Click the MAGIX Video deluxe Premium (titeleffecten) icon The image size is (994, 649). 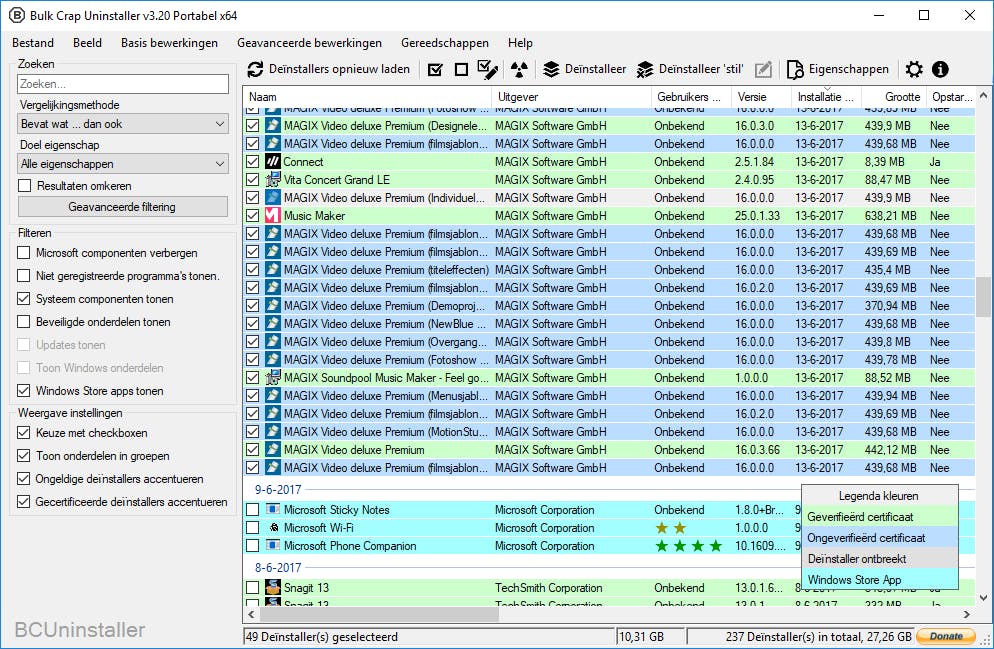click(273, 269)
